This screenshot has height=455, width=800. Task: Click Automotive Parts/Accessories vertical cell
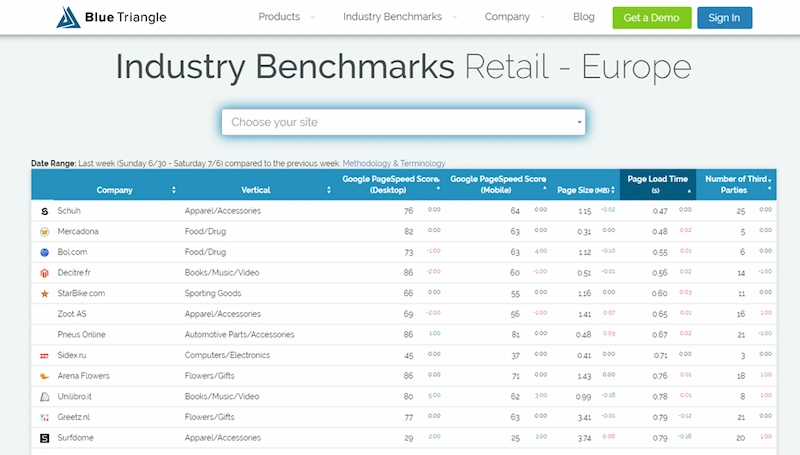239,335
